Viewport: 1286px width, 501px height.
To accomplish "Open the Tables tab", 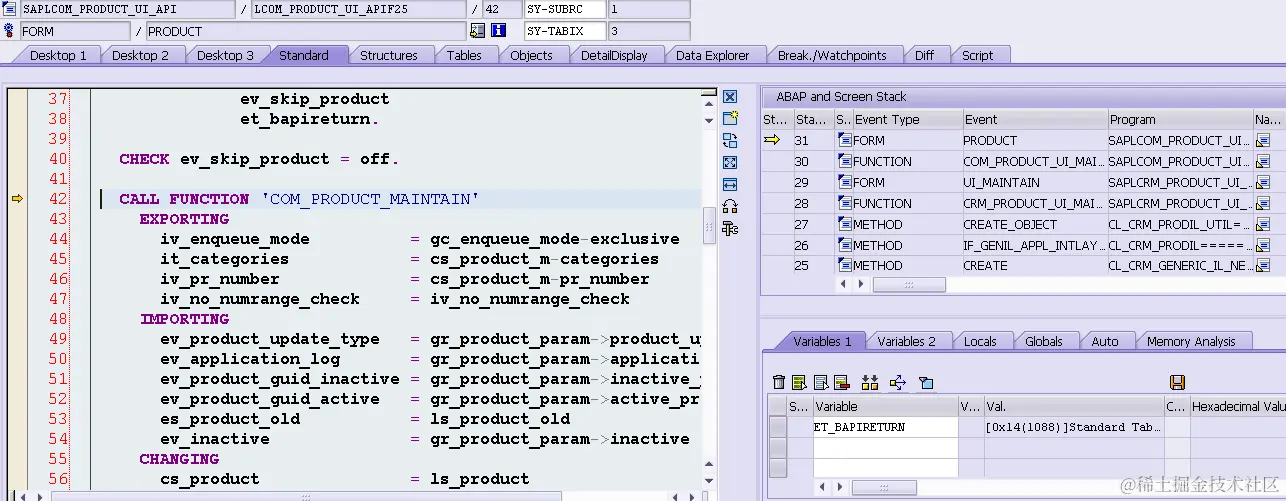I will (x=464, y=55).
